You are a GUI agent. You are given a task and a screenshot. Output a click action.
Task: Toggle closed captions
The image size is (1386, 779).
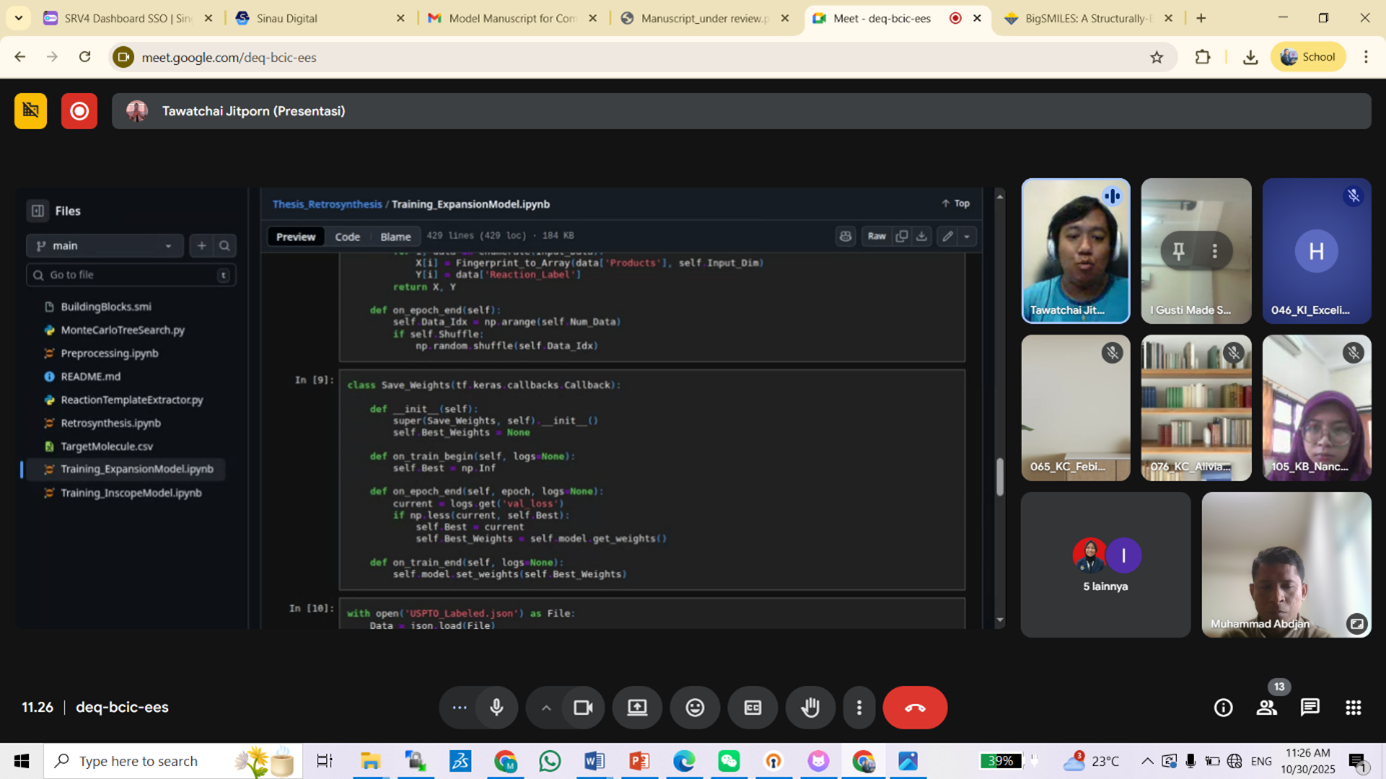click(x=753, y=708)
